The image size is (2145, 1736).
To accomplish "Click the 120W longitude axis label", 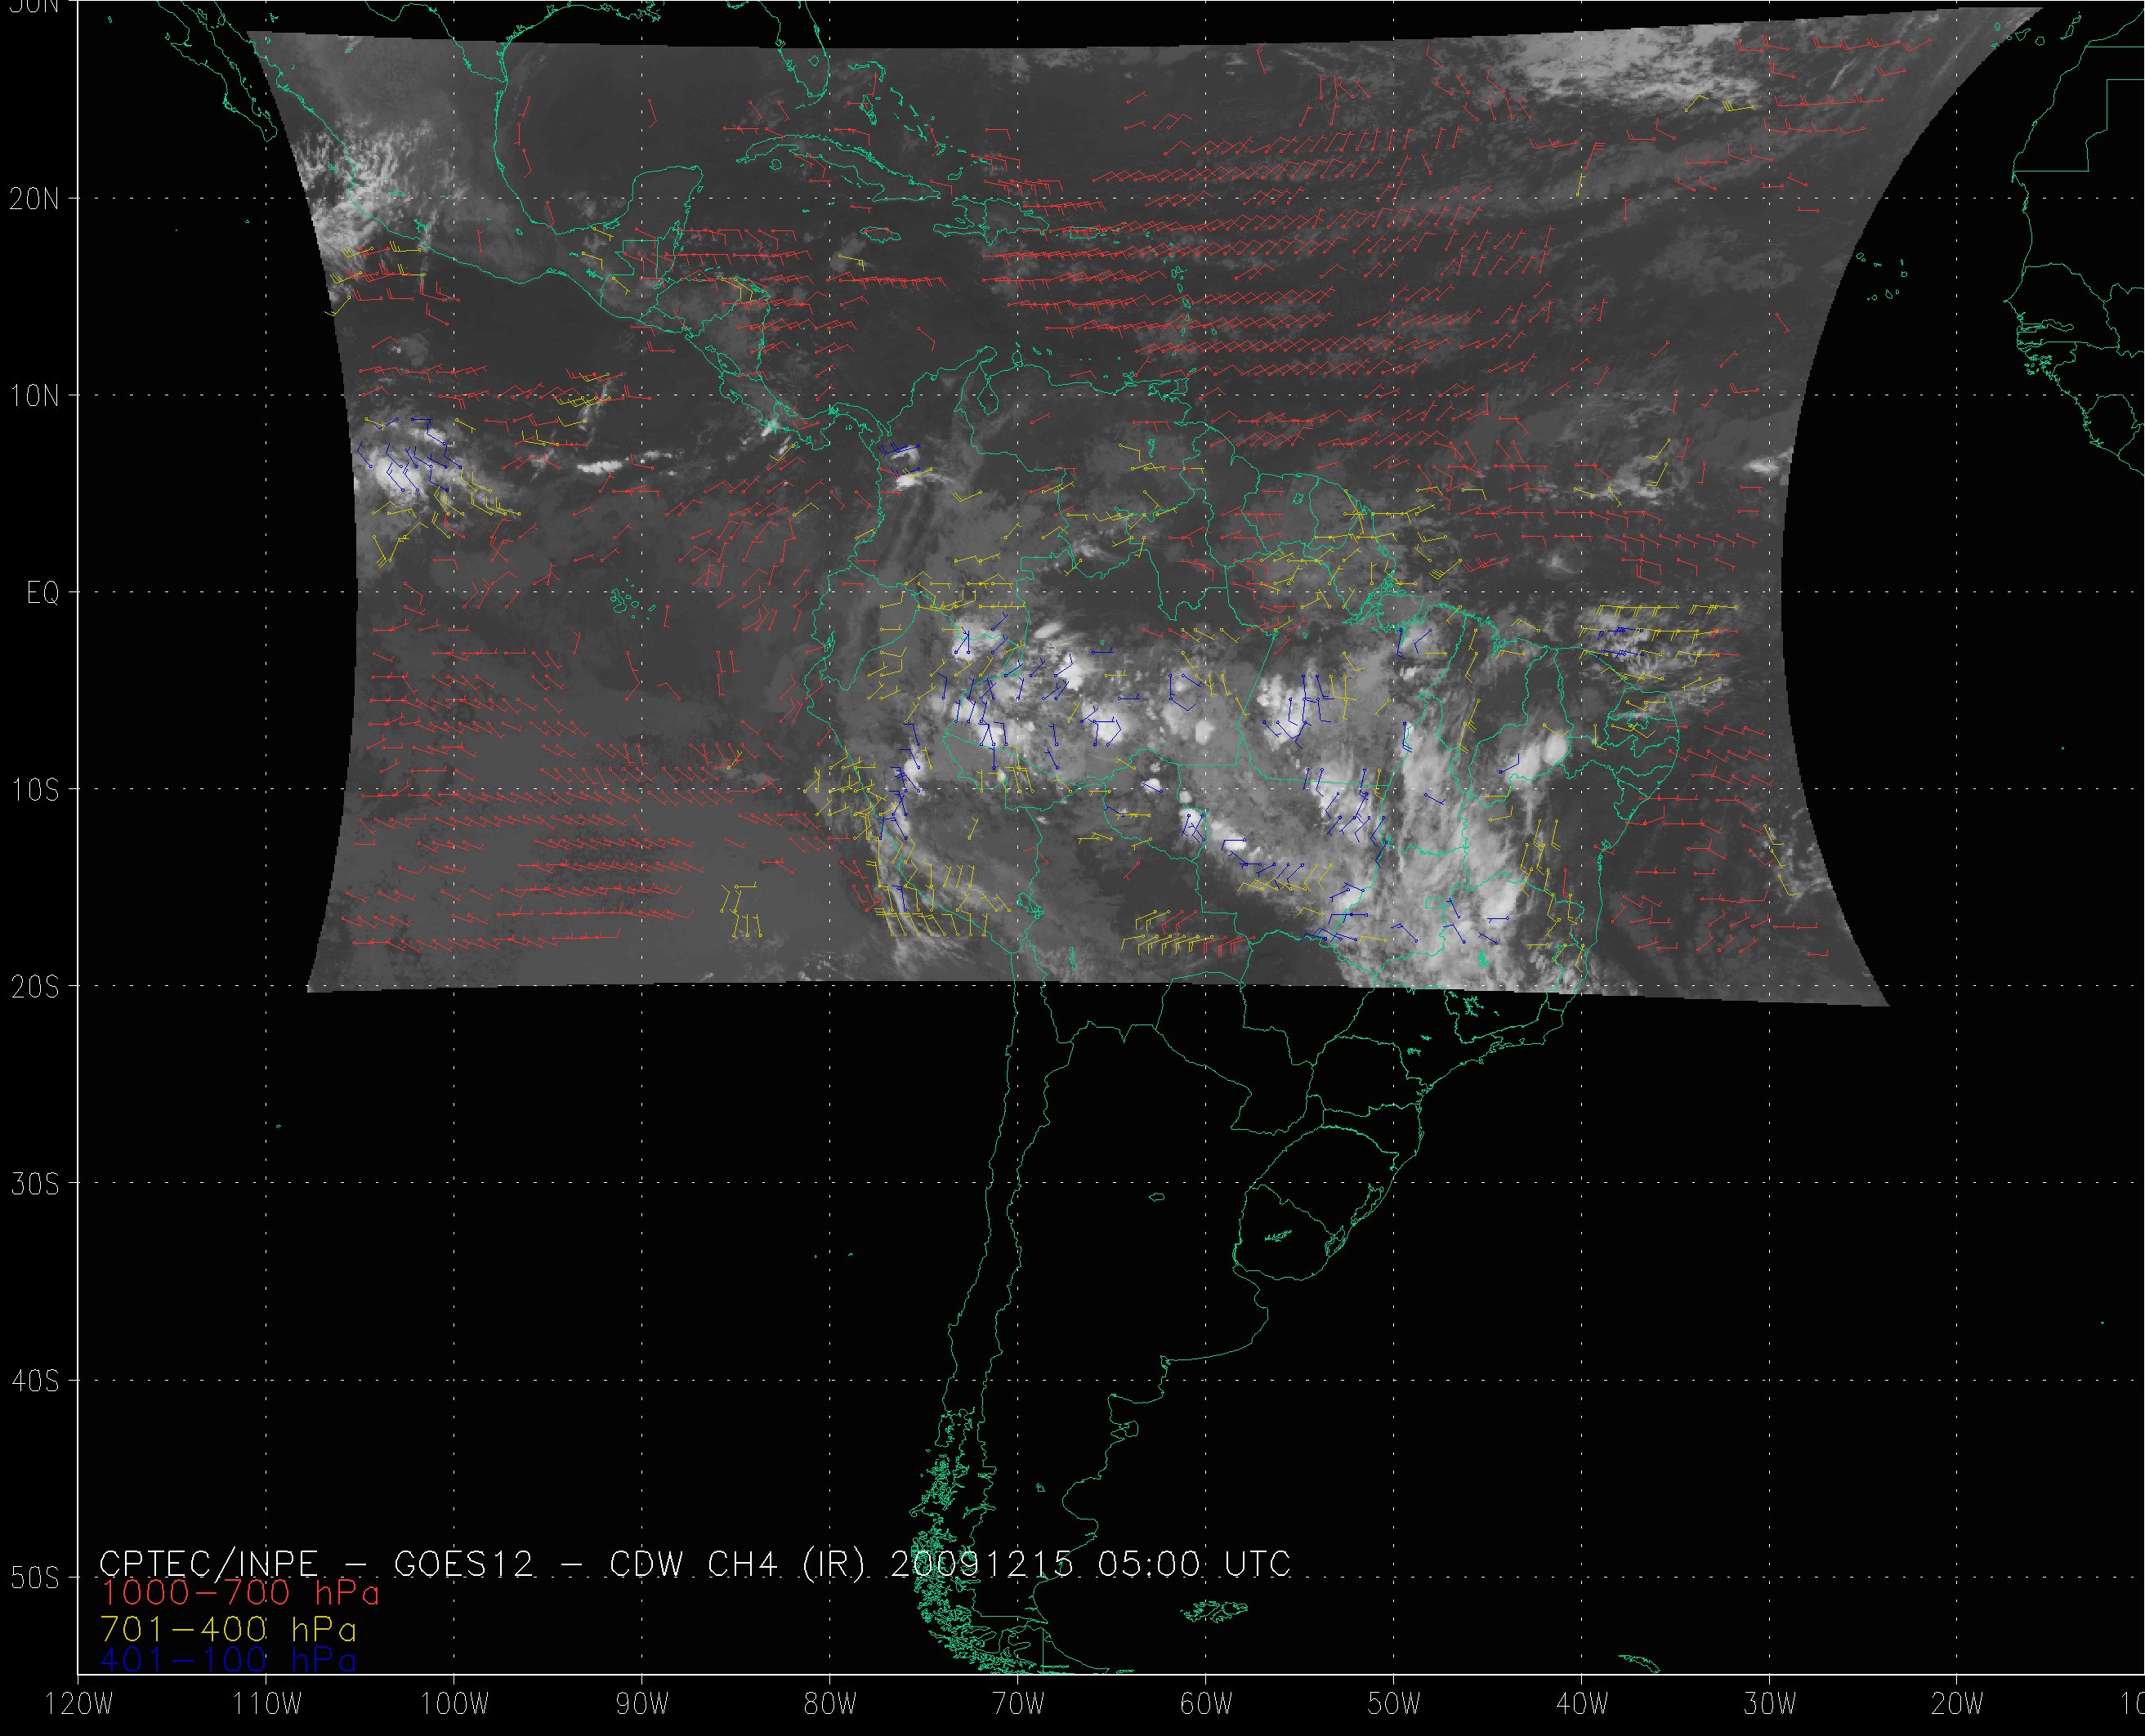I will pos(80,1705).
